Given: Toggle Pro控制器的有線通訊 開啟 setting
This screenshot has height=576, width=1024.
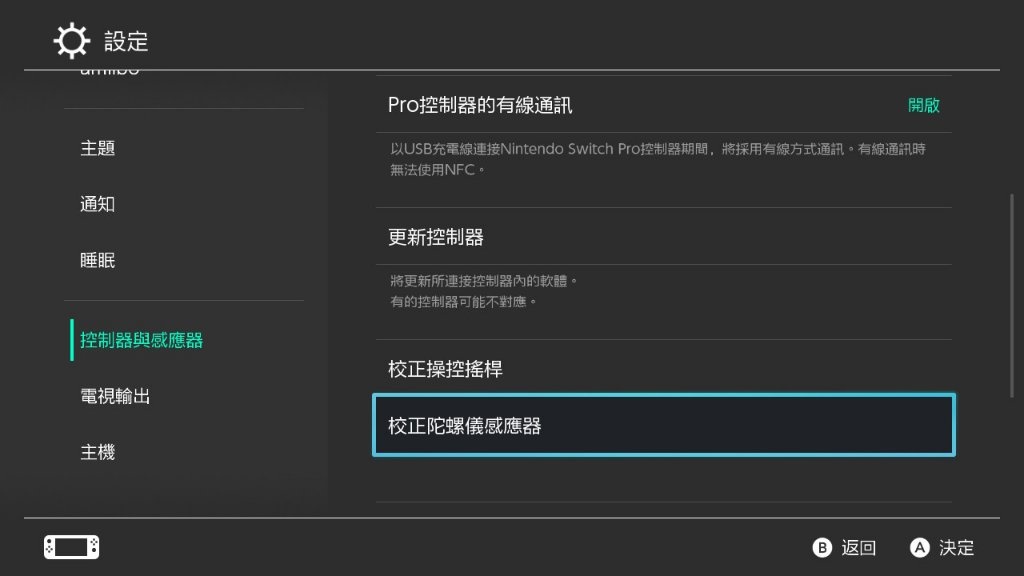Looking at the screenshot, I should (x=664, y=105).
